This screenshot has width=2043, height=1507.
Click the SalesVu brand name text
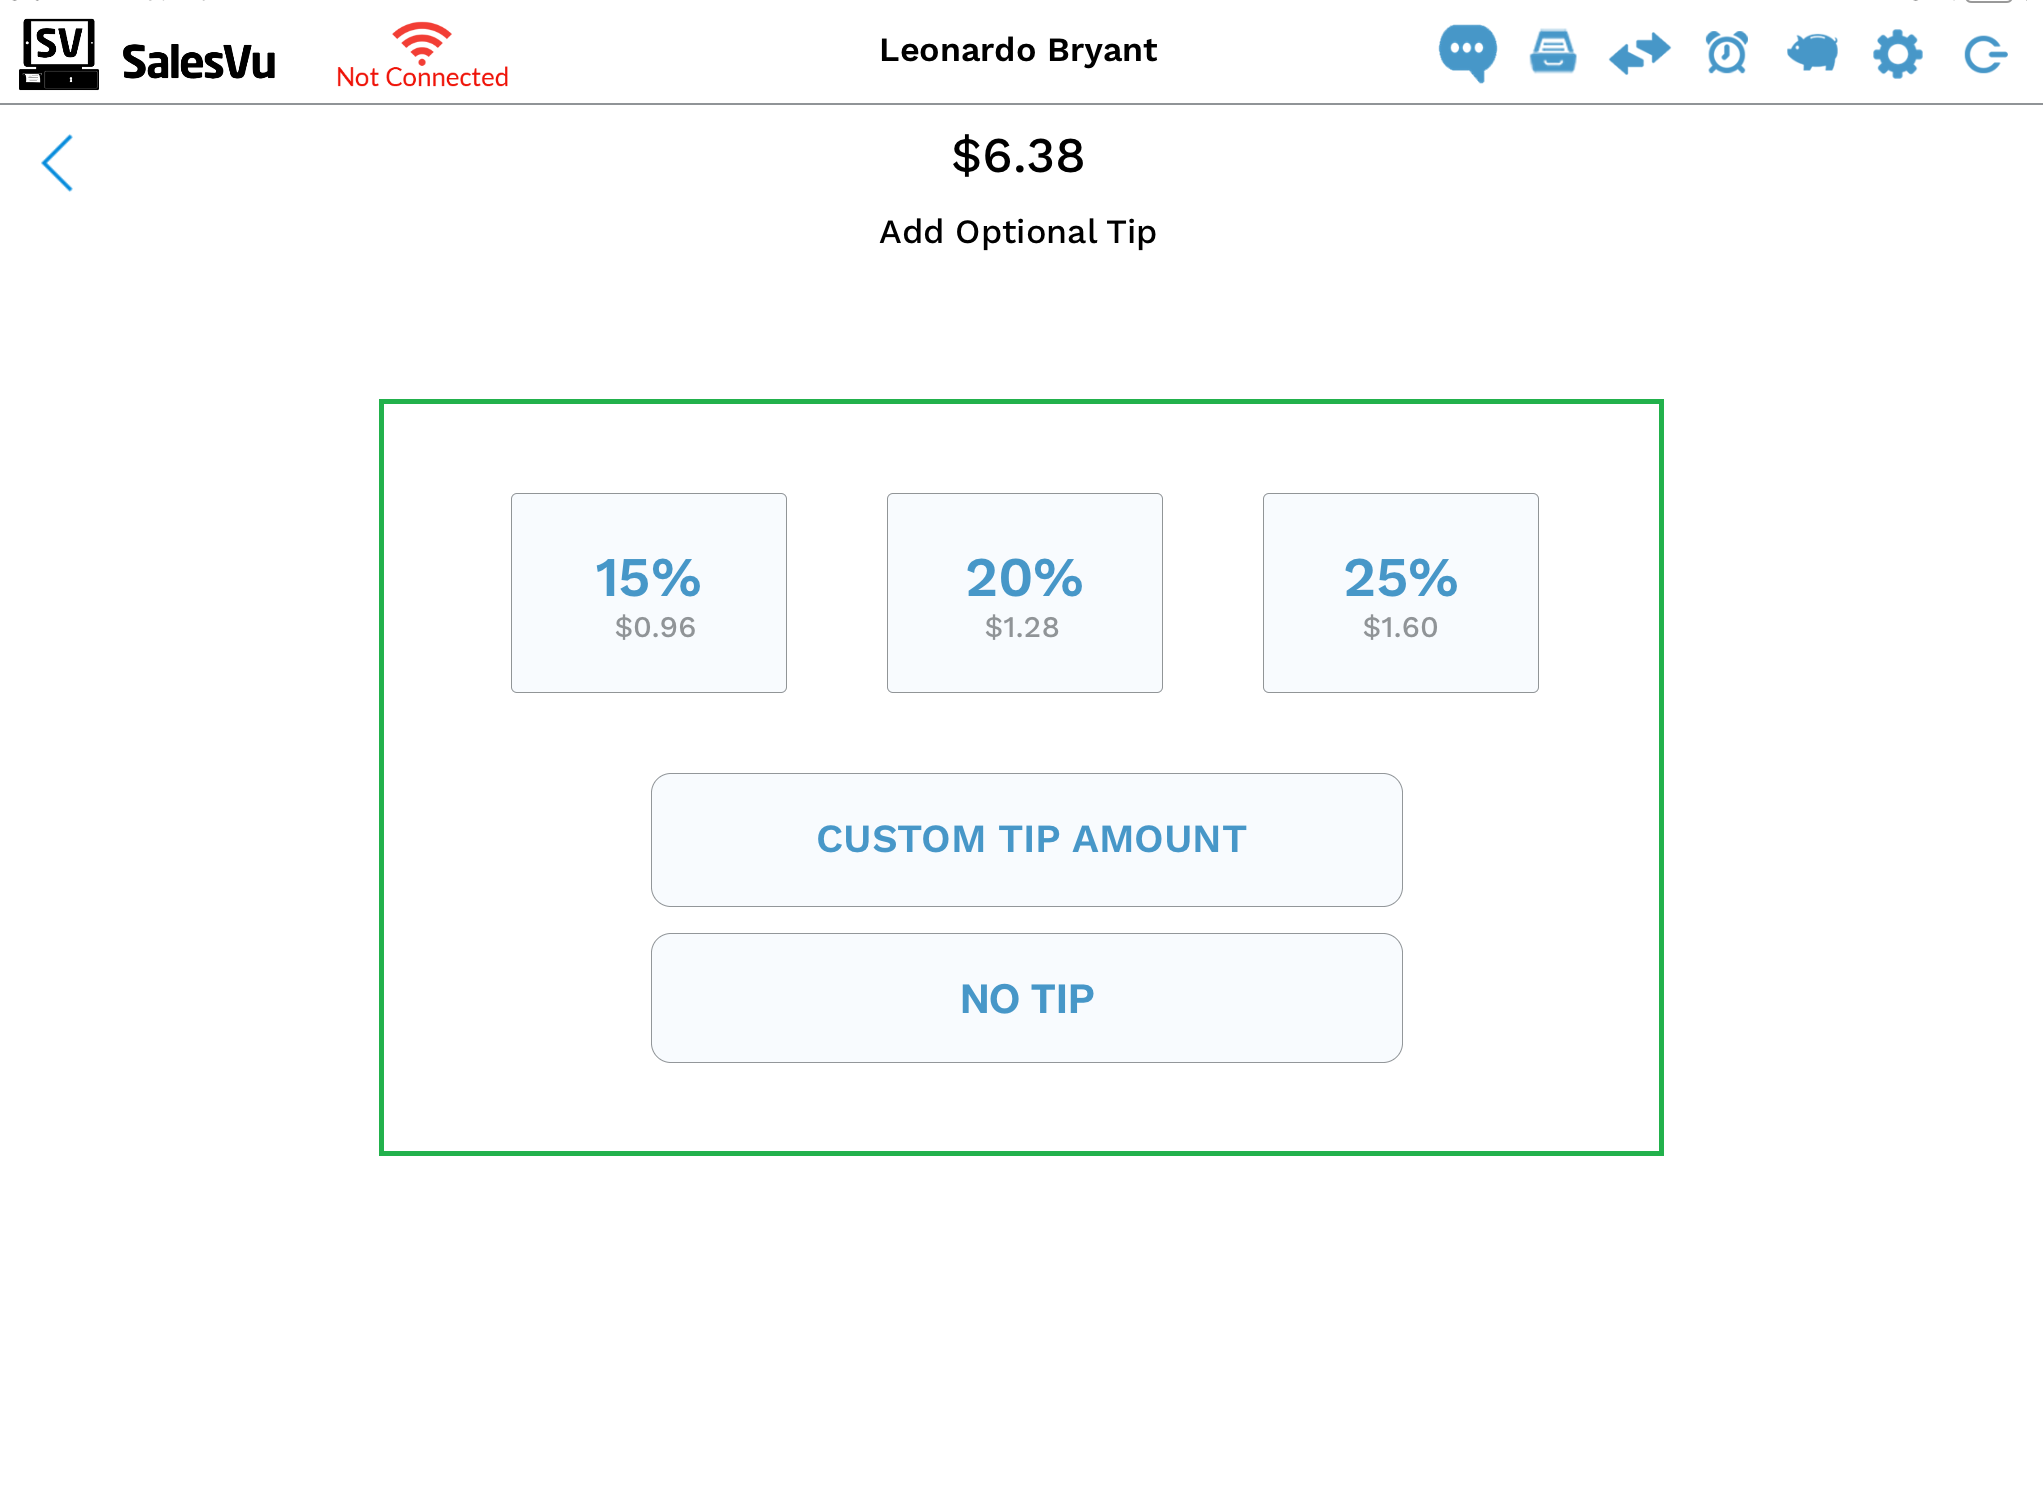(199, 62)
